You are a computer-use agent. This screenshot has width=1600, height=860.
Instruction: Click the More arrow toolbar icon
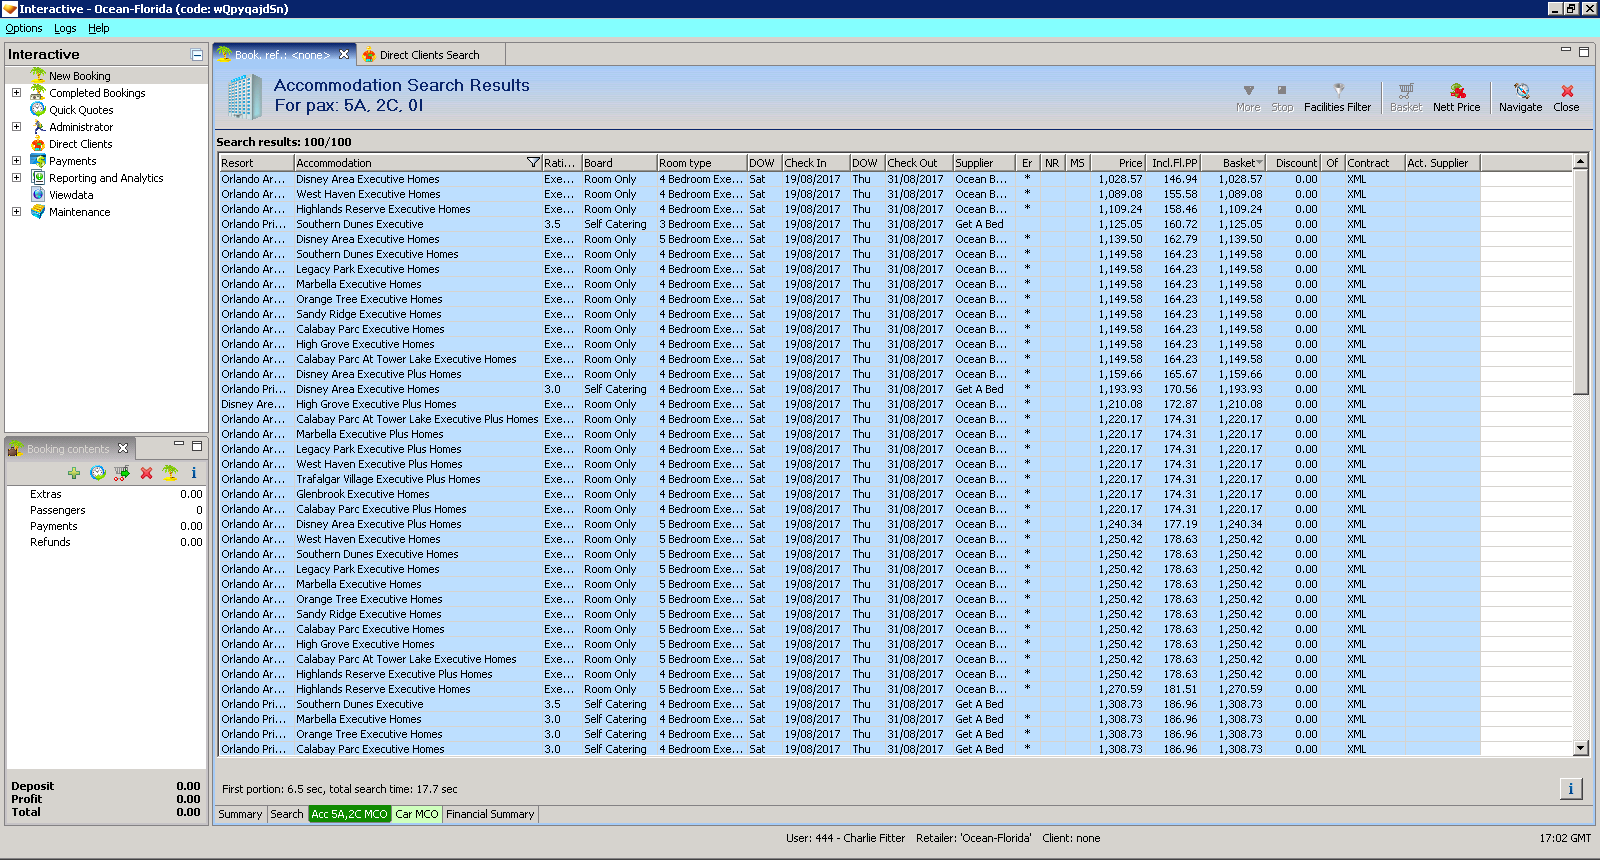click(1248, 90)
